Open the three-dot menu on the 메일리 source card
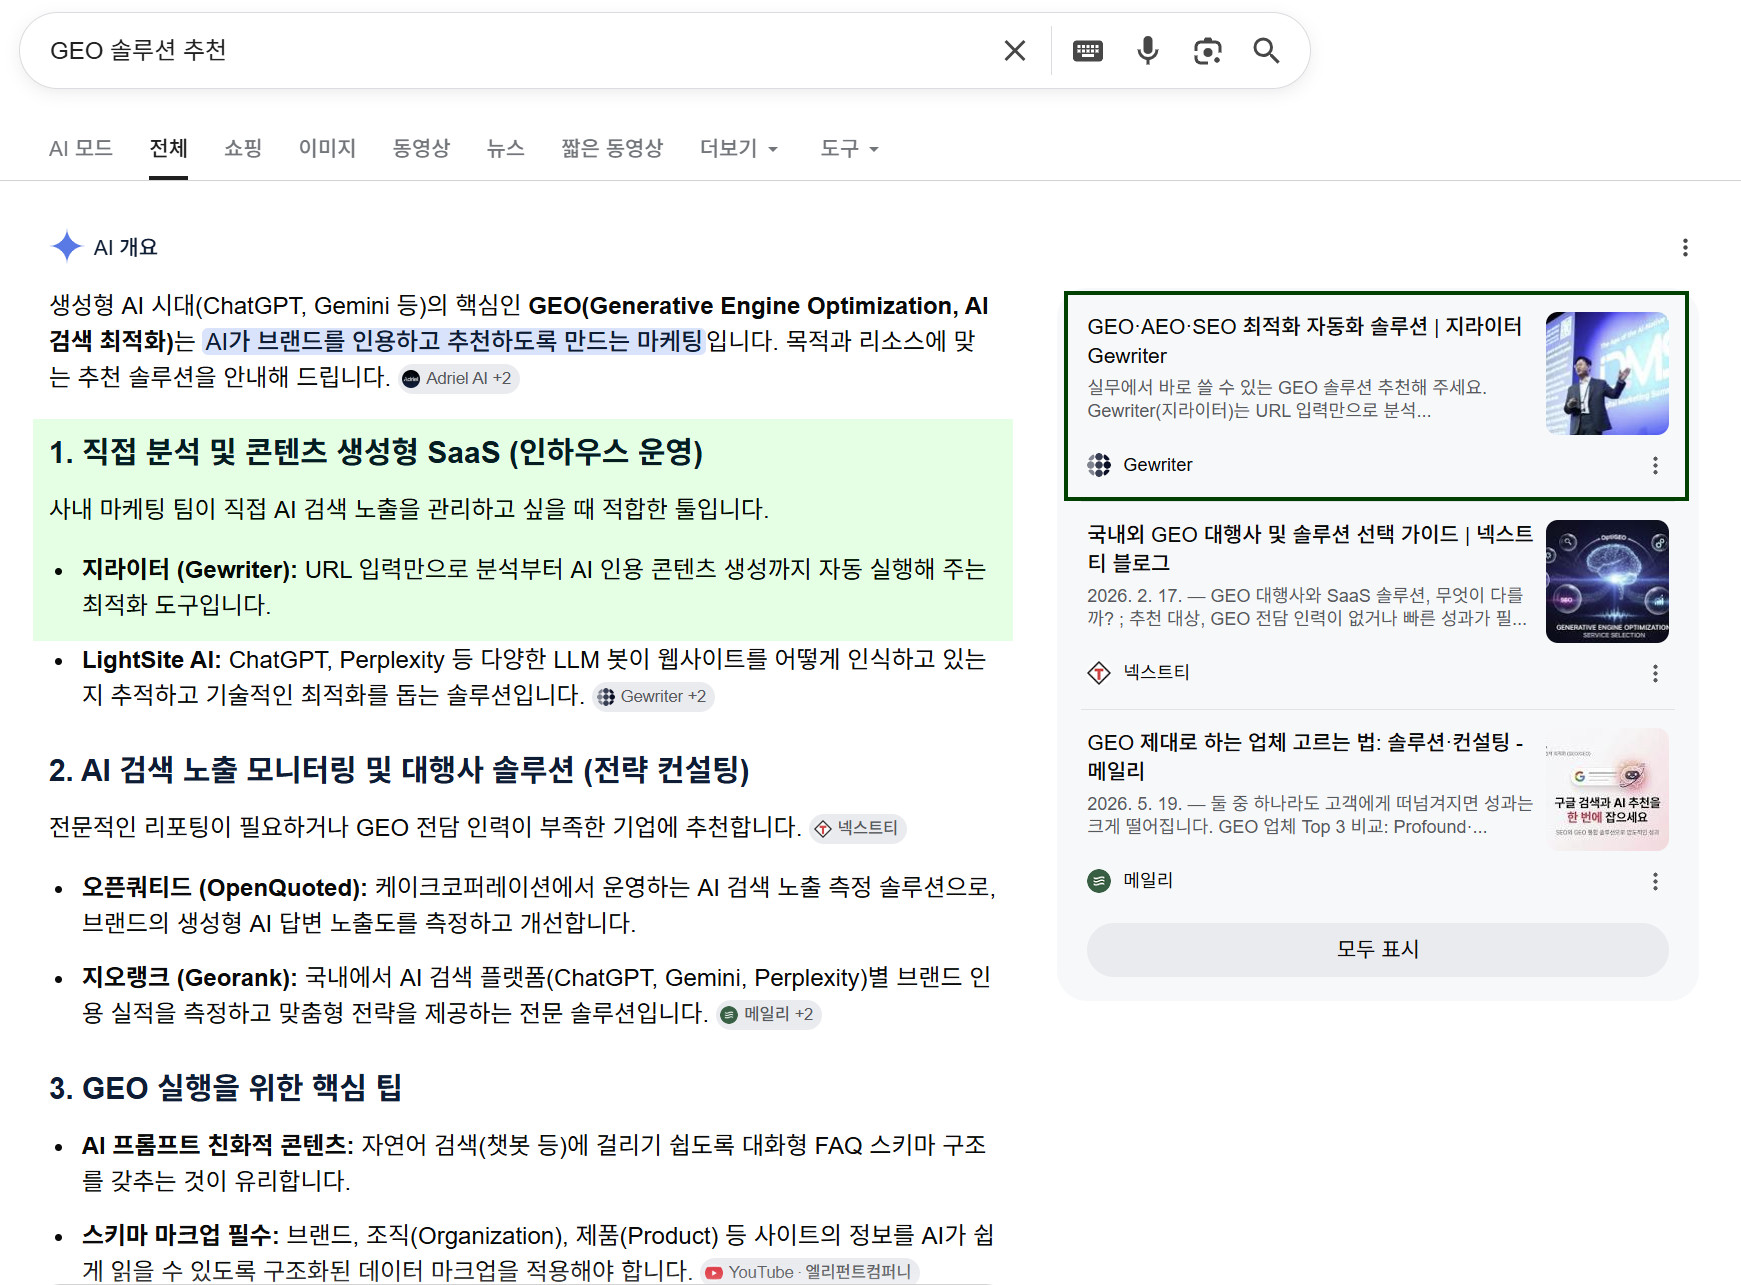 tap(1655, 881)
